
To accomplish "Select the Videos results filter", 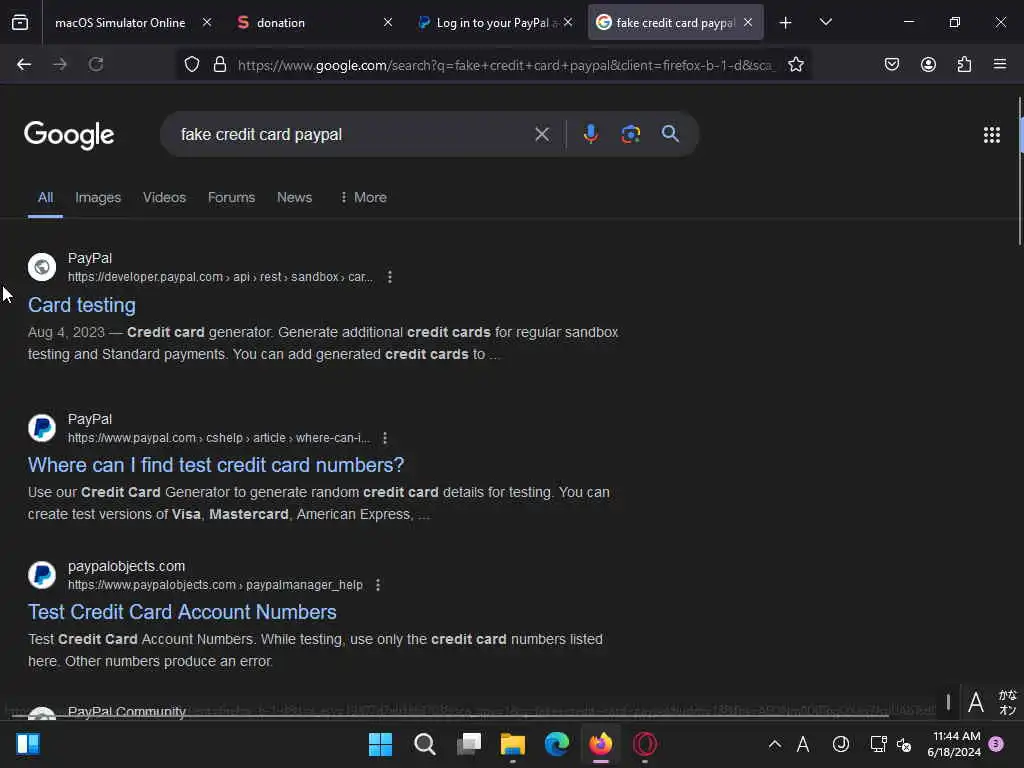I will [165, 197].
